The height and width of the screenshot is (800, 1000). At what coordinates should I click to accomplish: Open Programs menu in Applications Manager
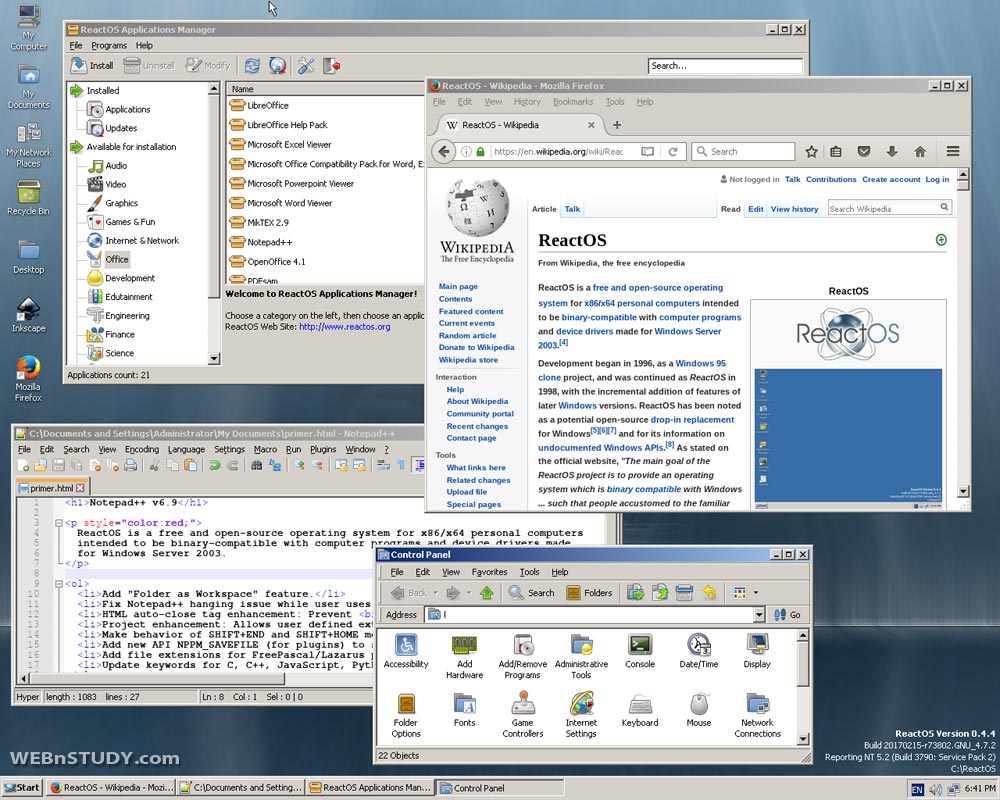[108, 45]
